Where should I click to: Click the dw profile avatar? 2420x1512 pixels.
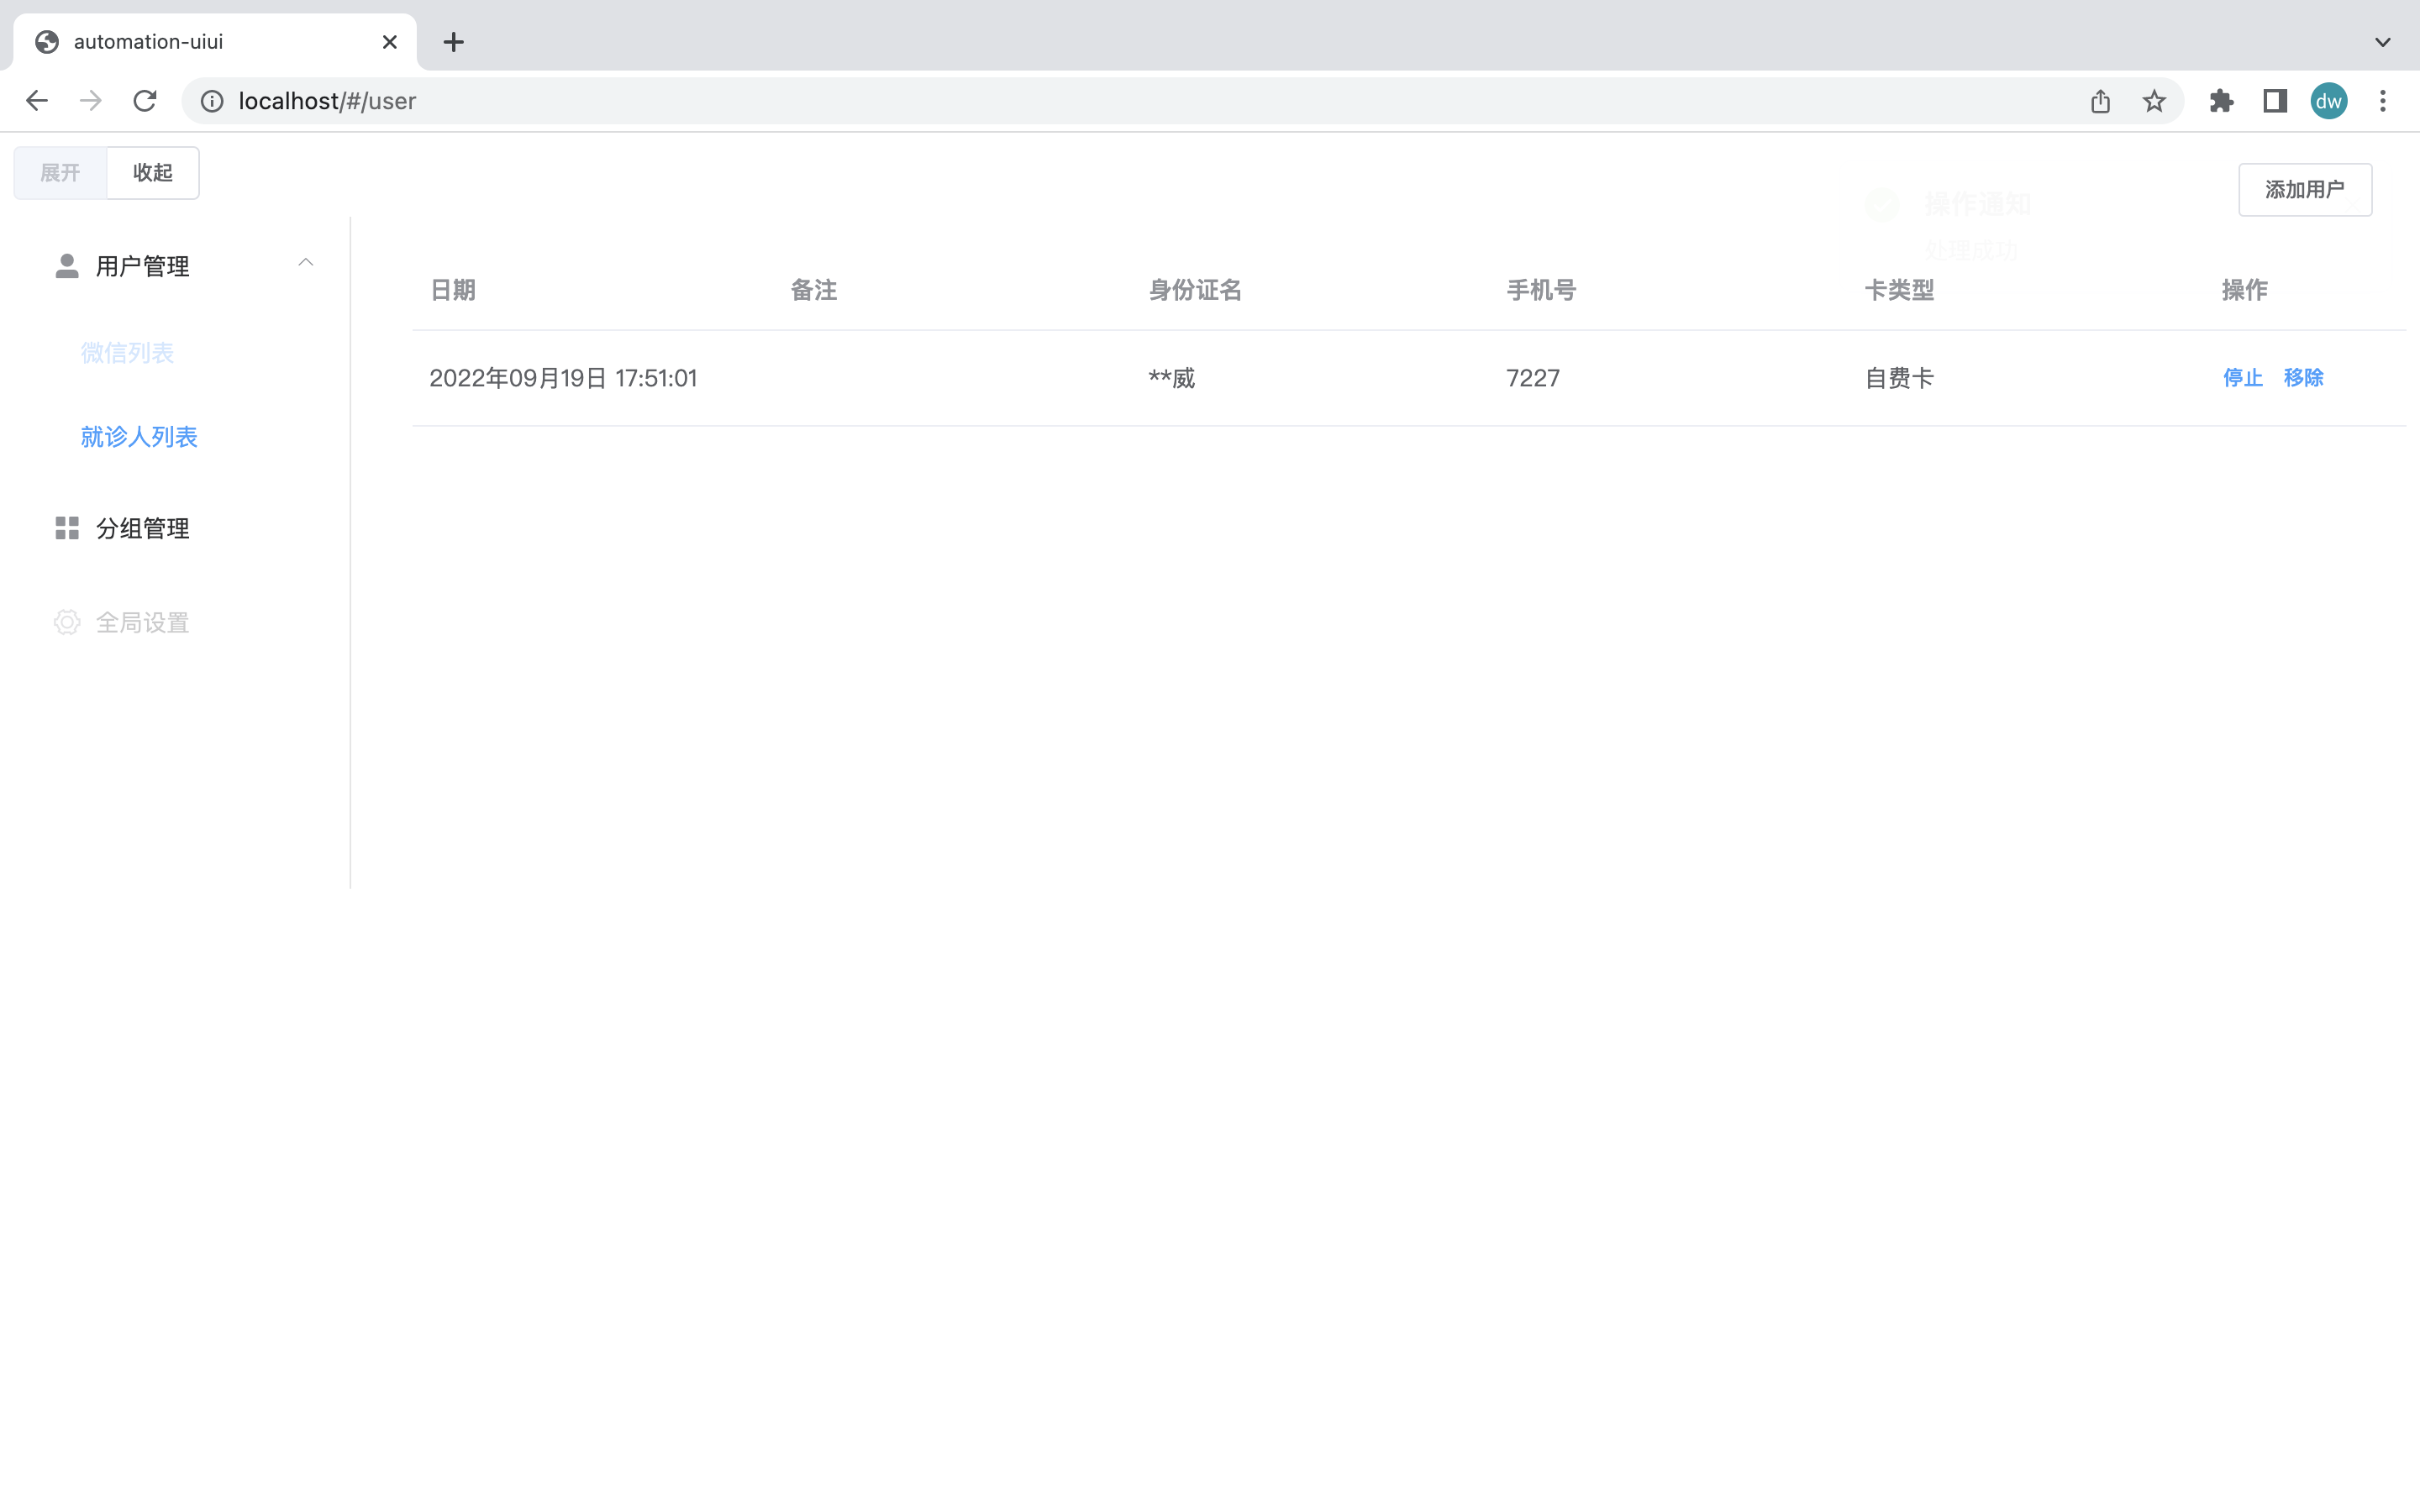2328,100
